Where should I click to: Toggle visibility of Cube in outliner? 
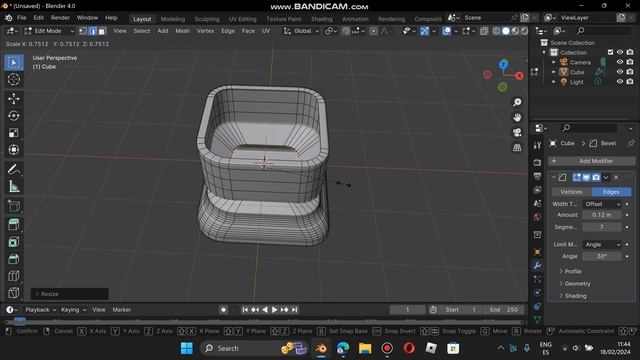pyautogui.click(x=620, y=72)
